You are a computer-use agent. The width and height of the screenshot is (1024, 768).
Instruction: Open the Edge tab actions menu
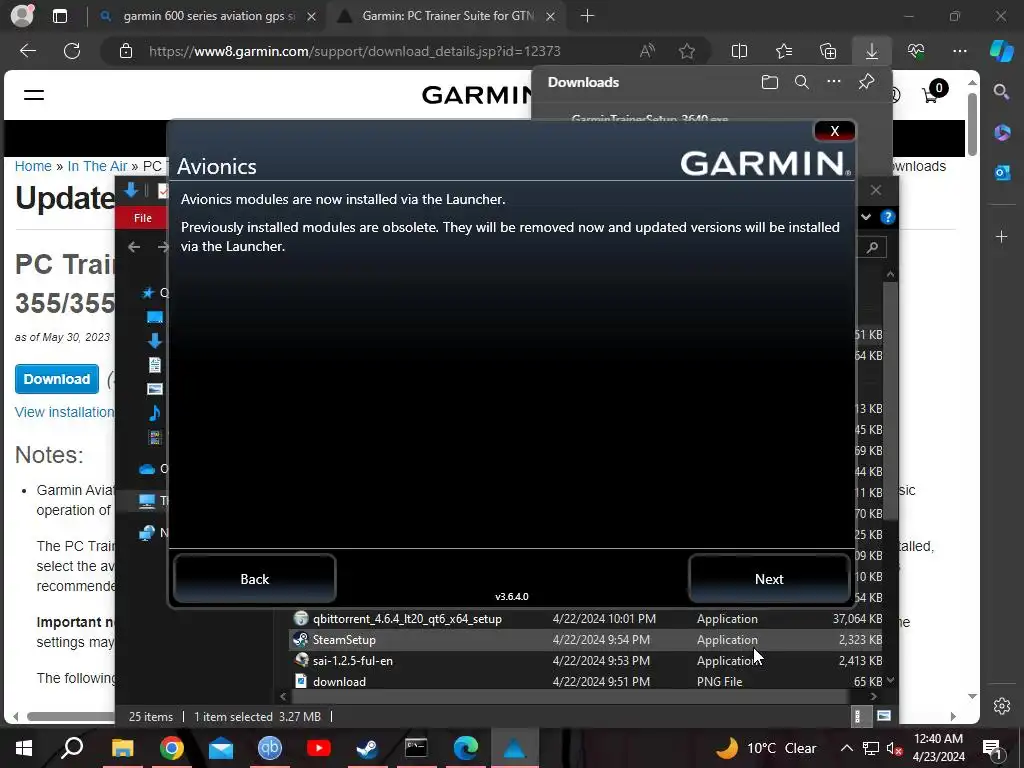(59, 16)
